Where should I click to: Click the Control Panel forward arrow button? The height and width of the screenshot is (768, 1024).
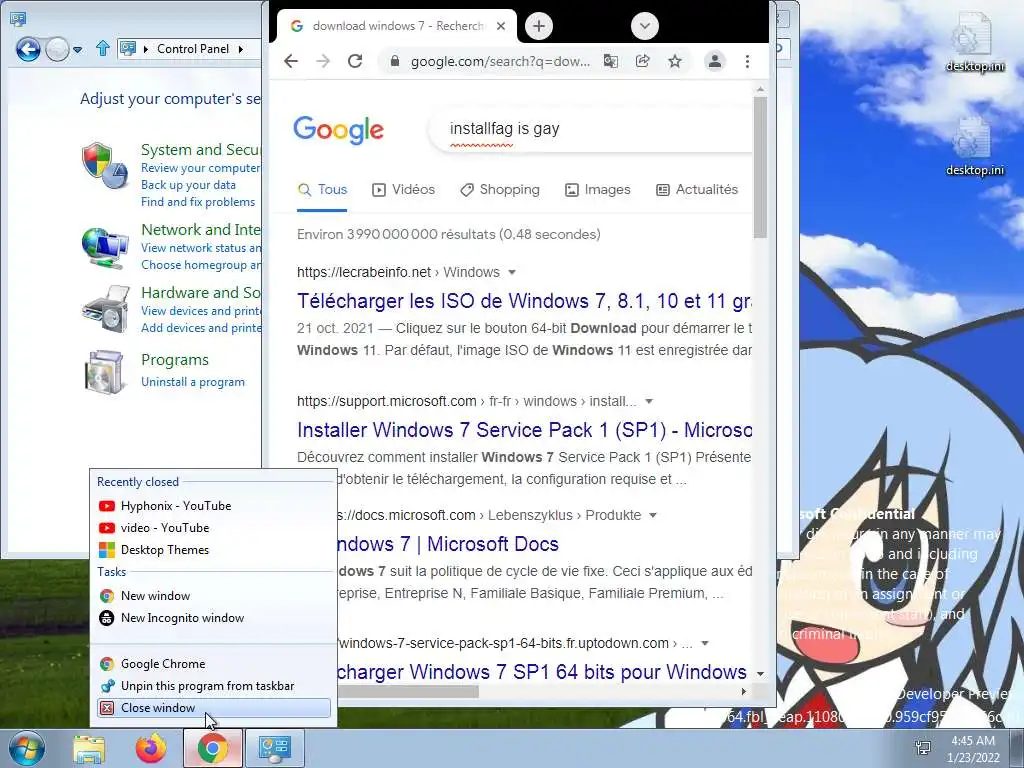pos(57,49)
